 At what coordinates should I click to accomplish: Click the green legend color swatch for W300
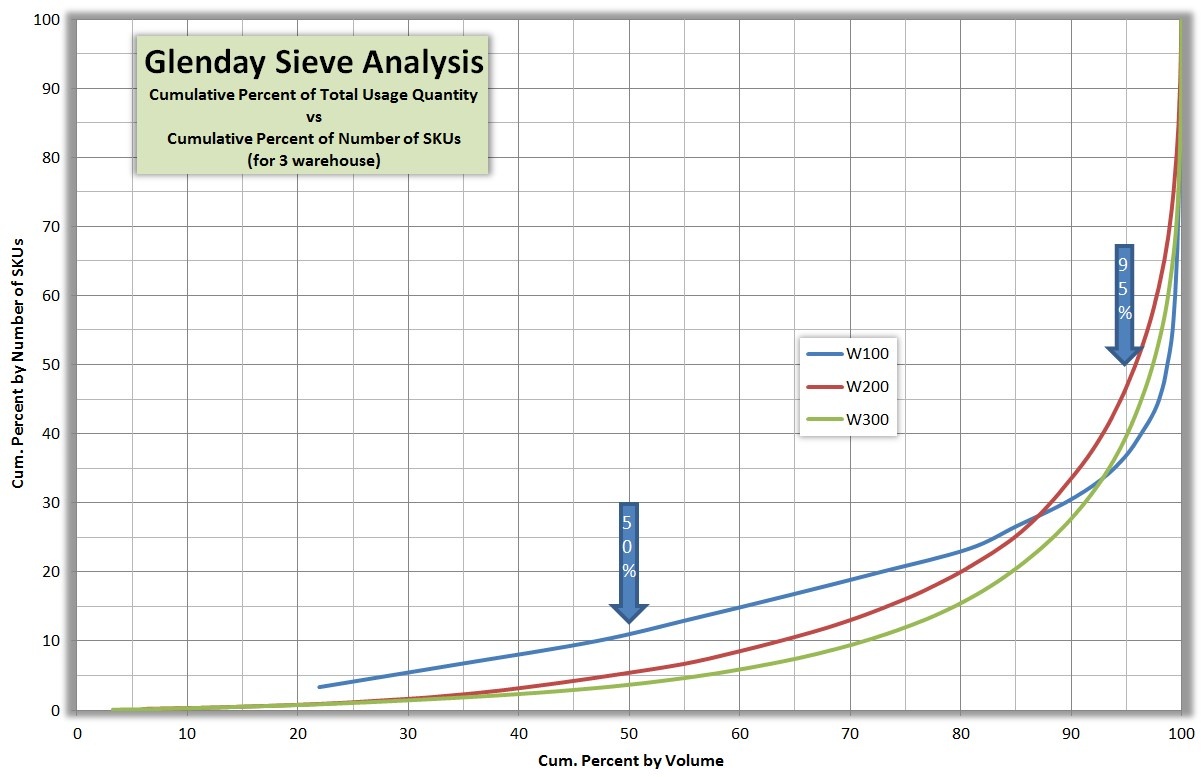[x=825, y=419]
